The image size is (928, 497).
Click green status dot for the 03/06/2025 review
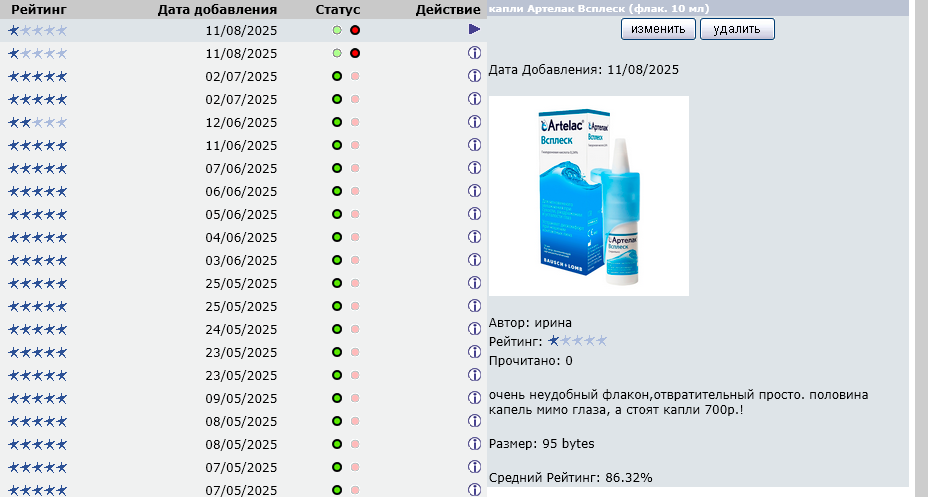pos(337,260)
